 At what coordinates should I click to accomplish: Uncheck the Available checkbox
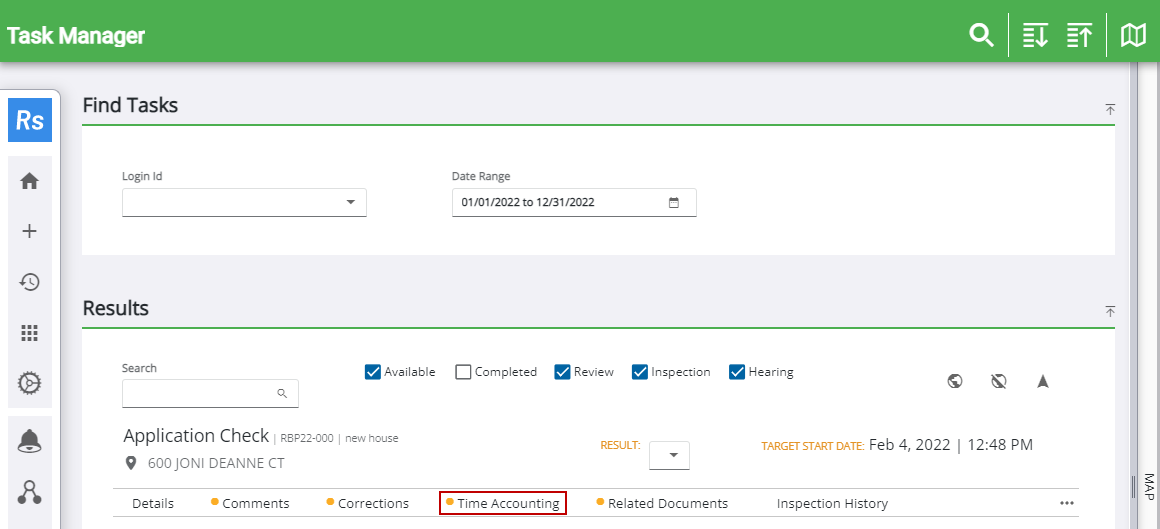(374, 372)
